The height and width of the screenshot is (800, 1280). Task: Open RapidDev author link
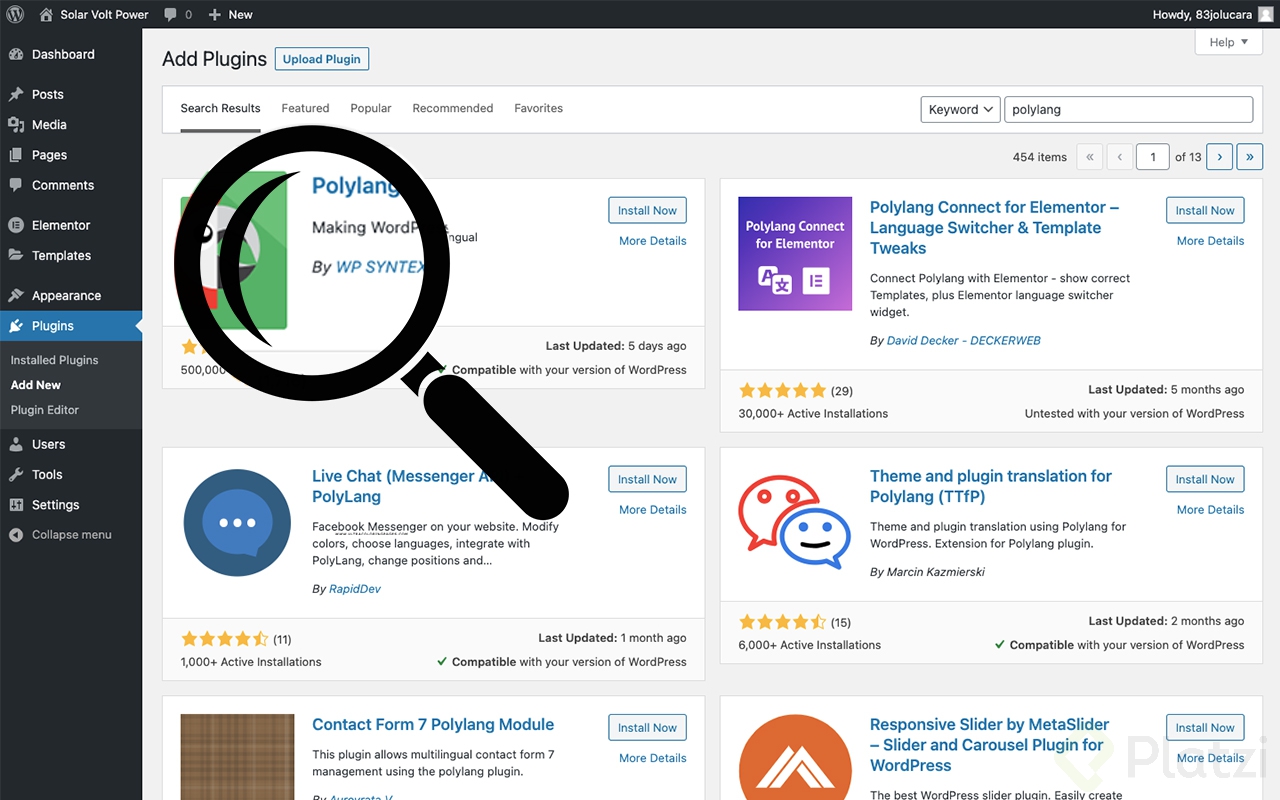pos(355,589)
